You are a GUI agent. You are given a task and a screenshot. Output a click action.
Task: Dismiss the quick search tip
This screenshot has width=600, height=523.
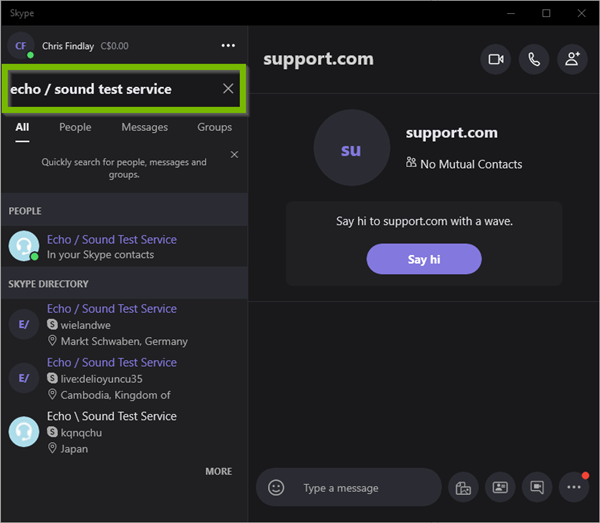(x=234, y=155)
